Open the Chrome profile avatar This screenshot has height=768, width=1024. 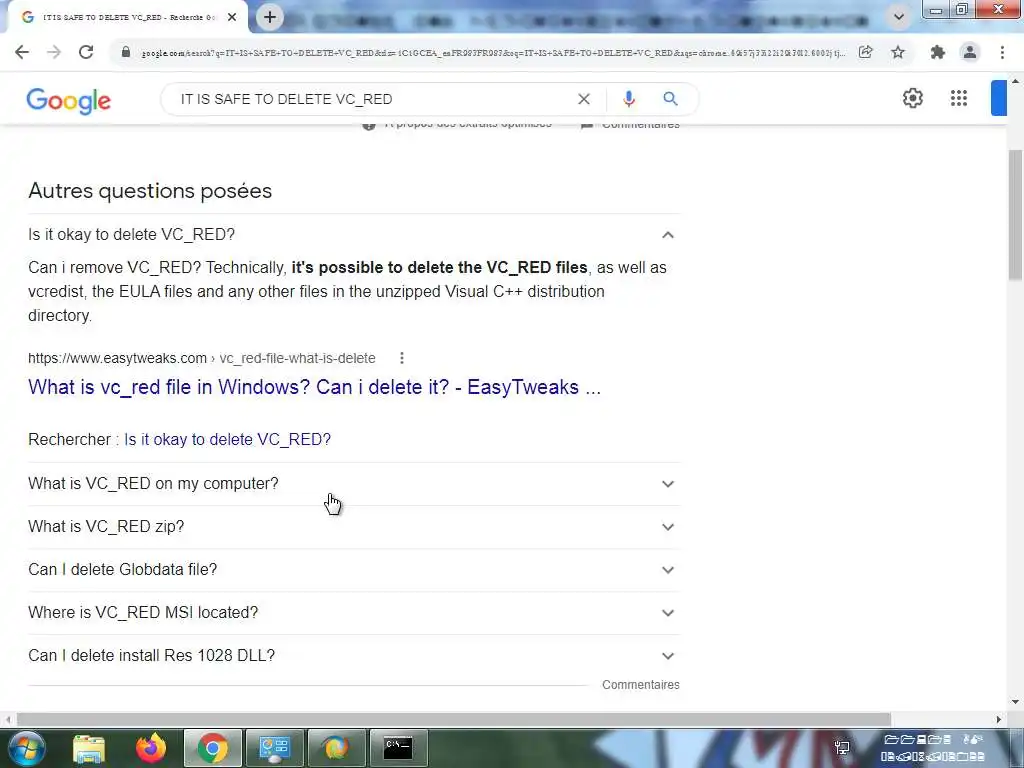coord(970,52)
